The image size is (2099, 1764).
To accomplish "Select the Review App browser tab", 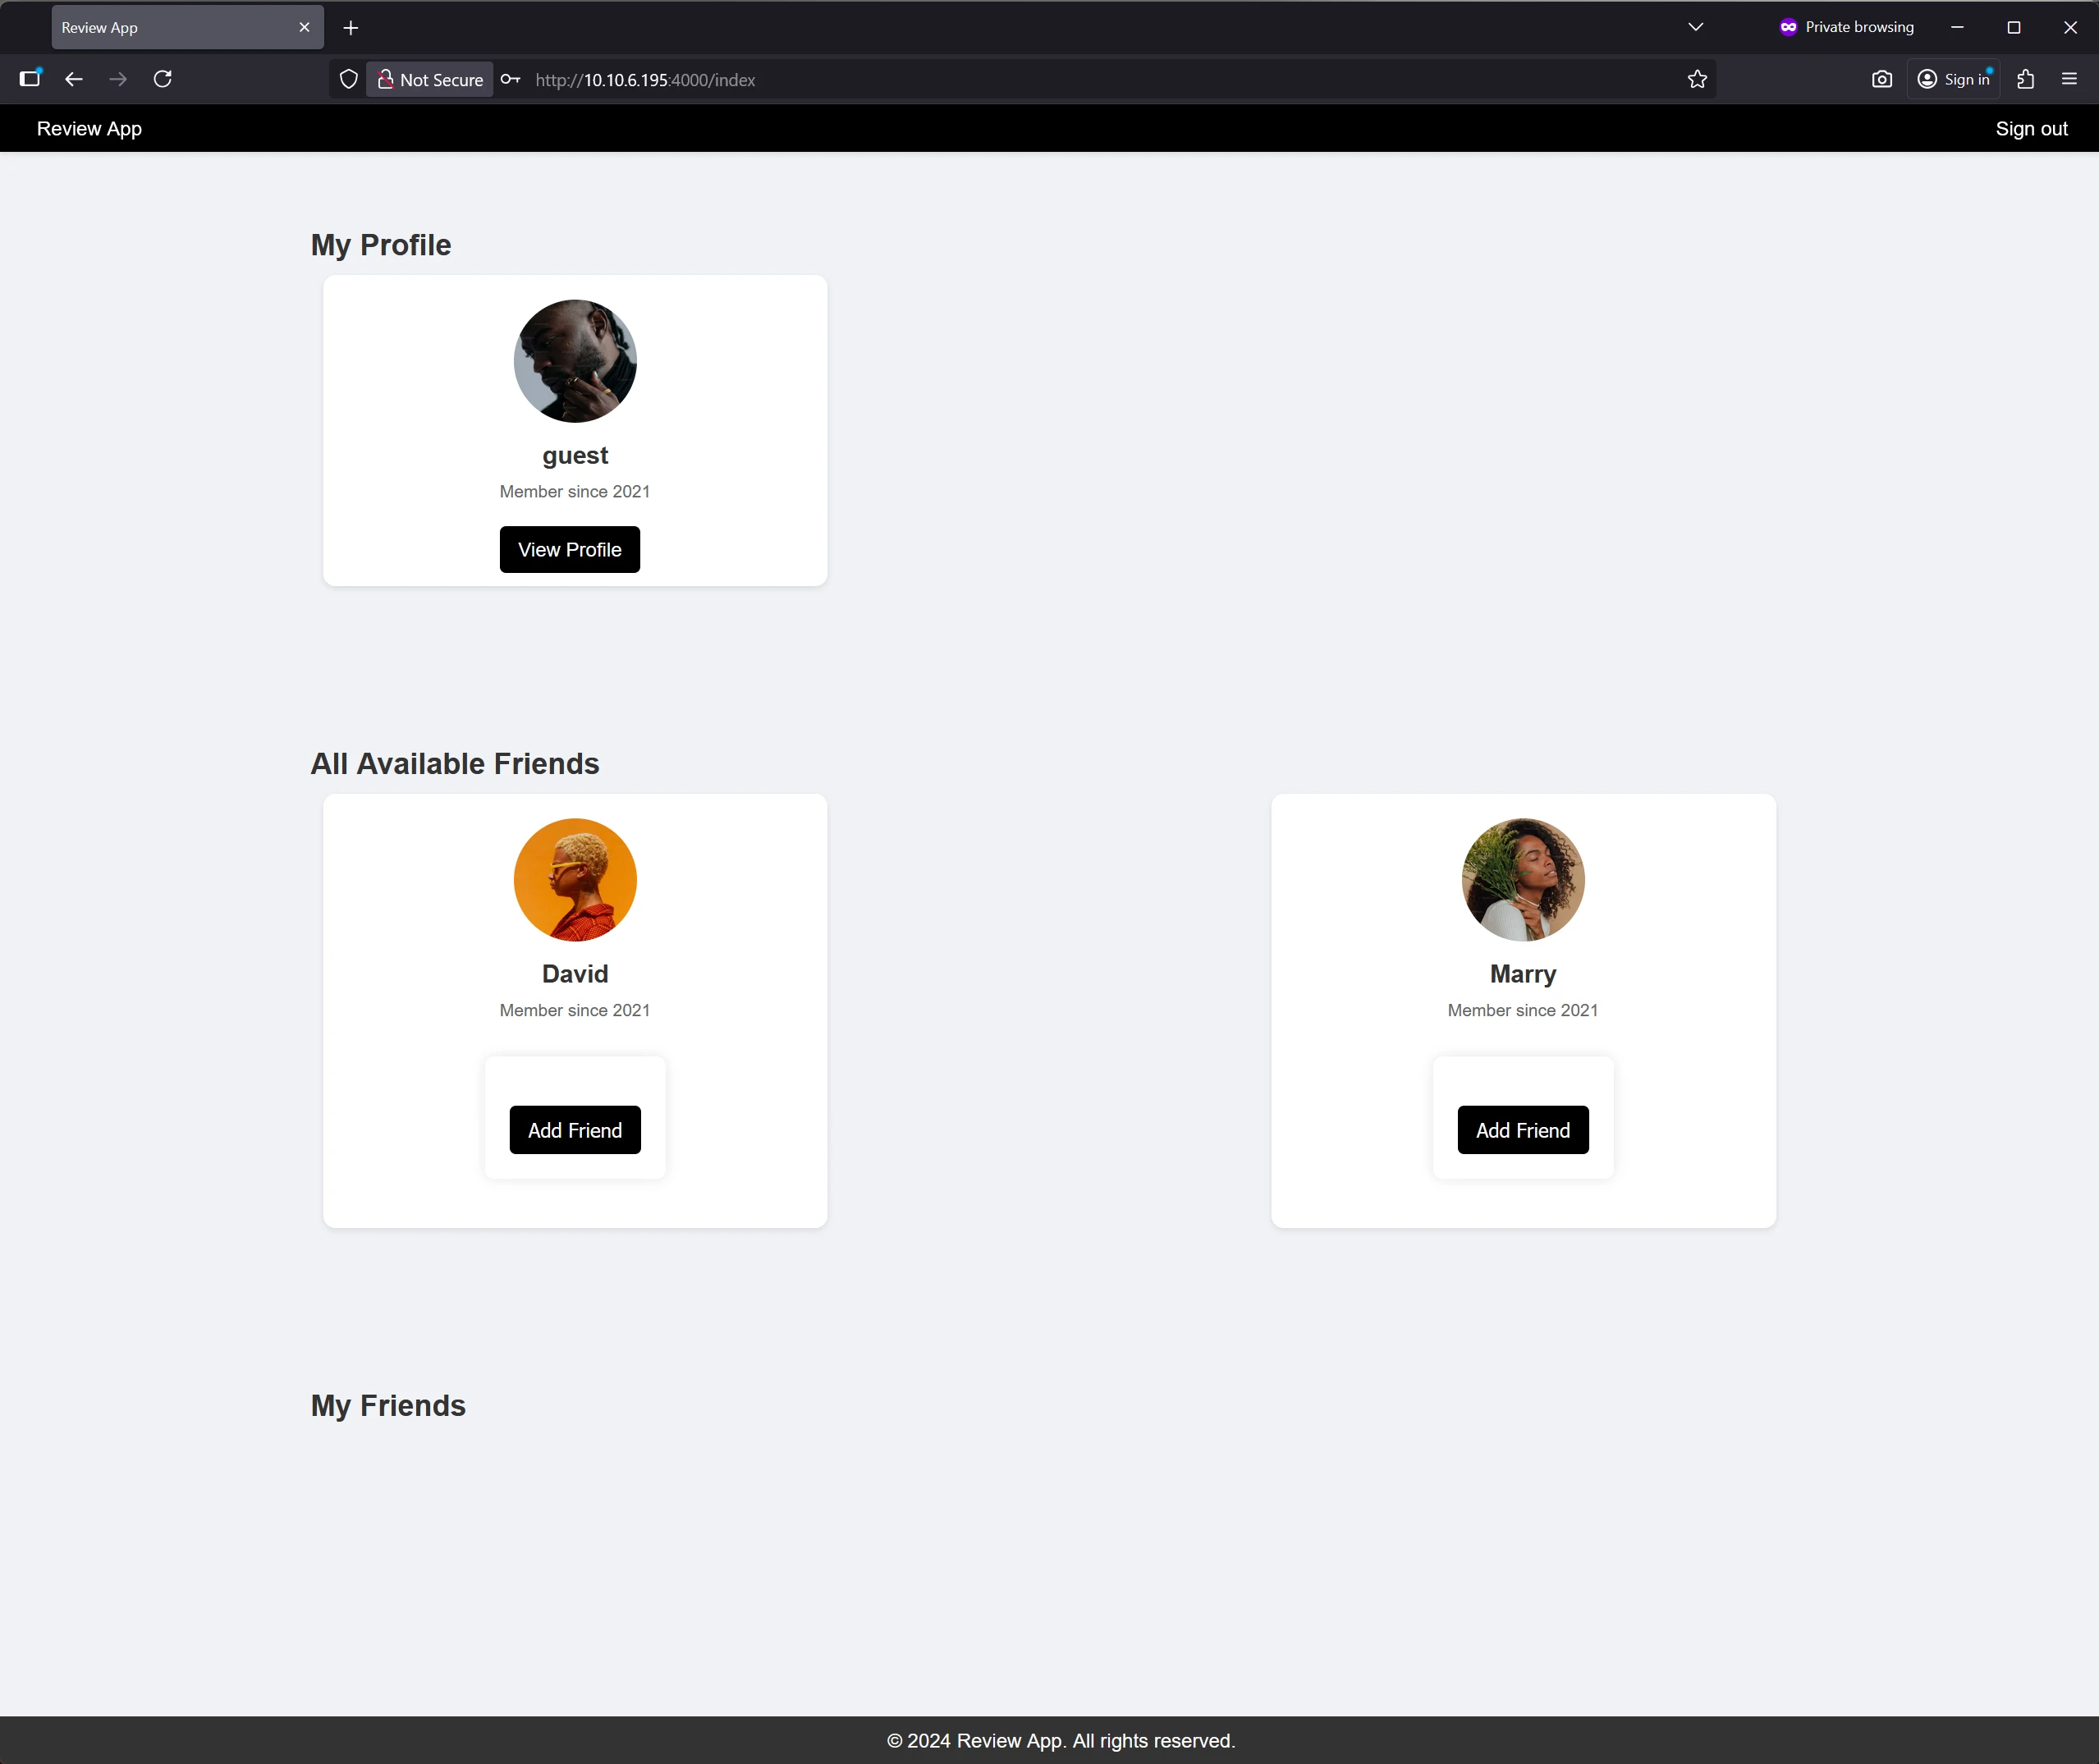I will [x=170, y=27].
